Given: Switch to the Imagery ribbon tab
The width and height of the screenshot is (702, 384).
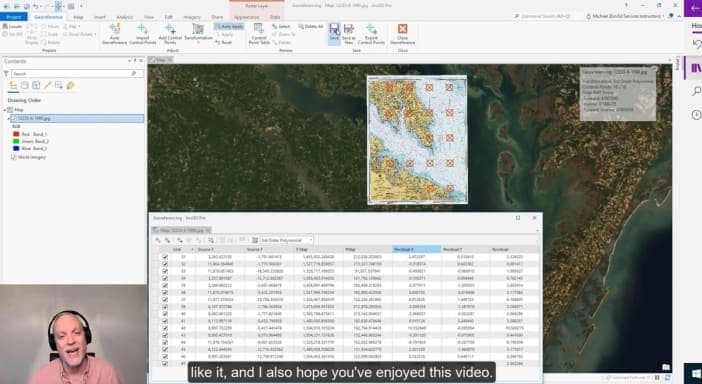Looking at the screenshot, I should [192, 17].
